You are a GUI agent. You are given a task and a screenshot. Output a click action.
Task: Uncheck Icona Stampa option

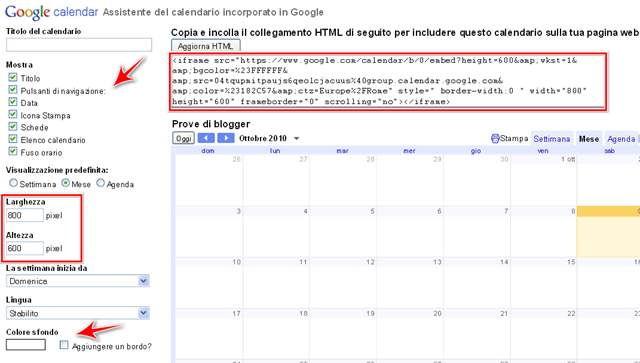click(x=13, y=114)
